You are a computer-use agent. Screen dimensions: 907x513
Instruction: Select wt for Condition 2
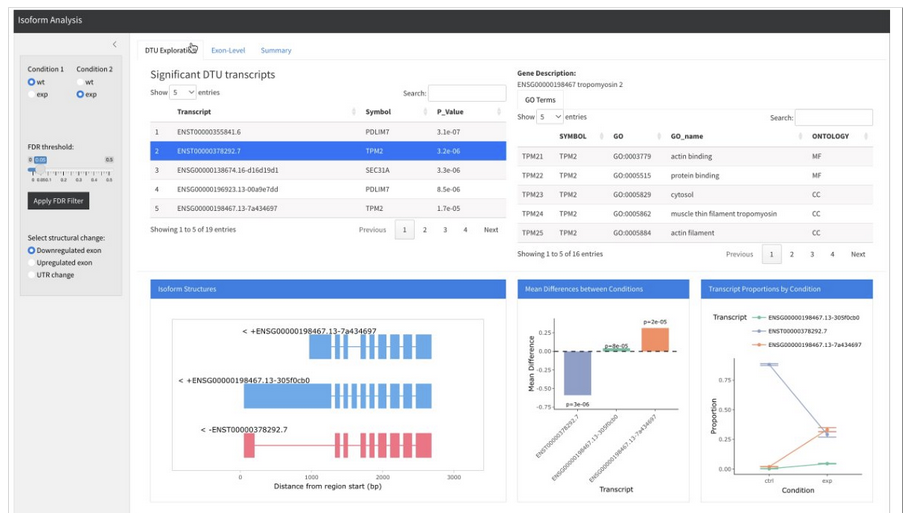tap(81, 82)
